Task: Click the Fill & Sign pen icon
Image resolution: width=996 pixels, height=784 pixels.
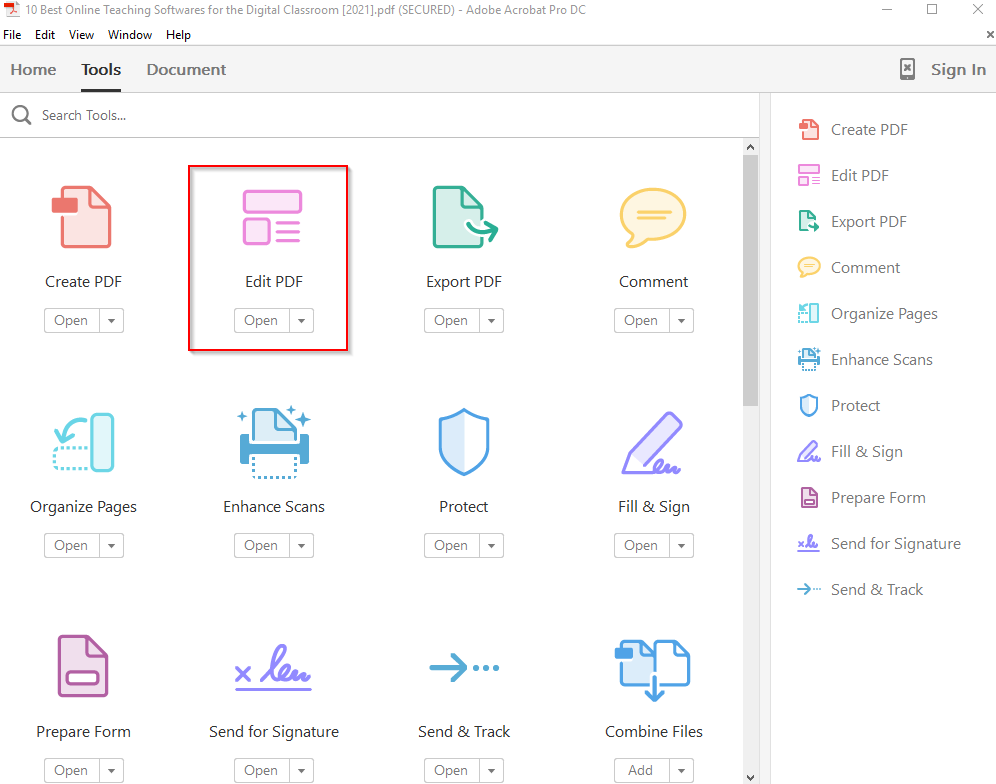Action: (652, 443)
